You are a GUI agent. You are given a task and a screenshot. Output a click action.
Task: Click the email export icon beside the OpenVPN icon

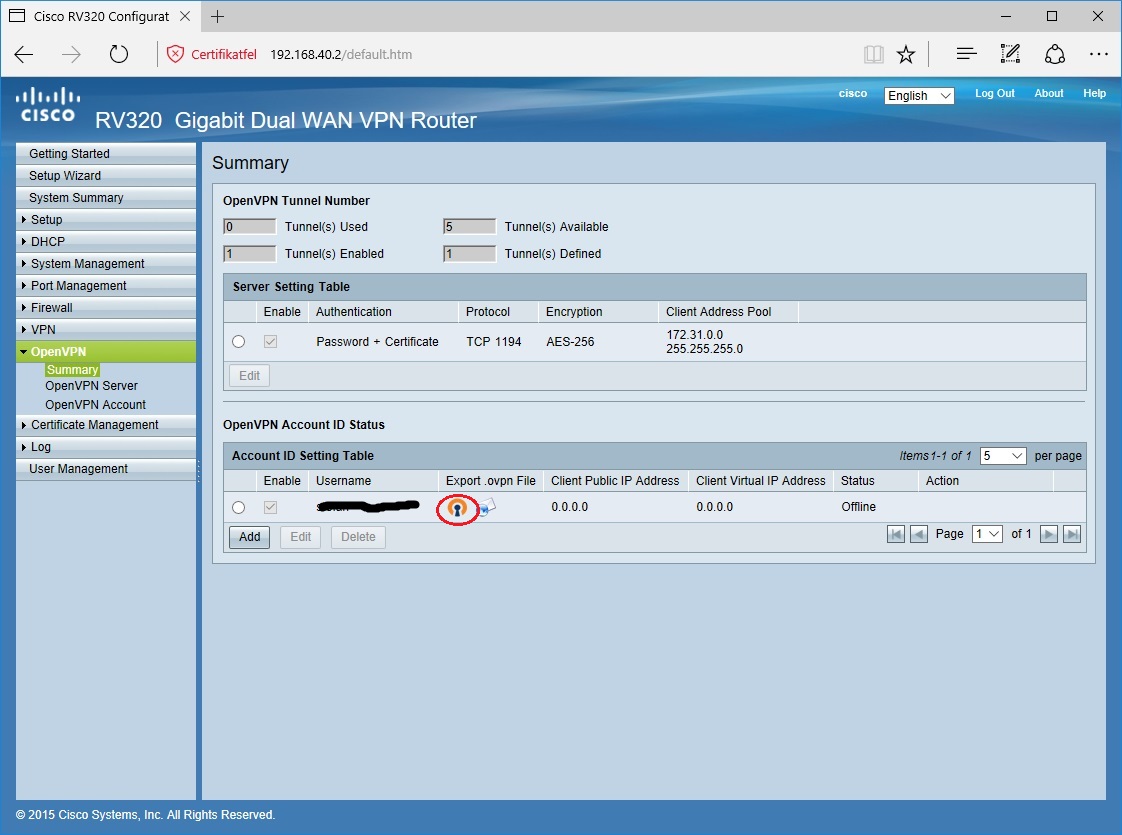tap(487, 507)
